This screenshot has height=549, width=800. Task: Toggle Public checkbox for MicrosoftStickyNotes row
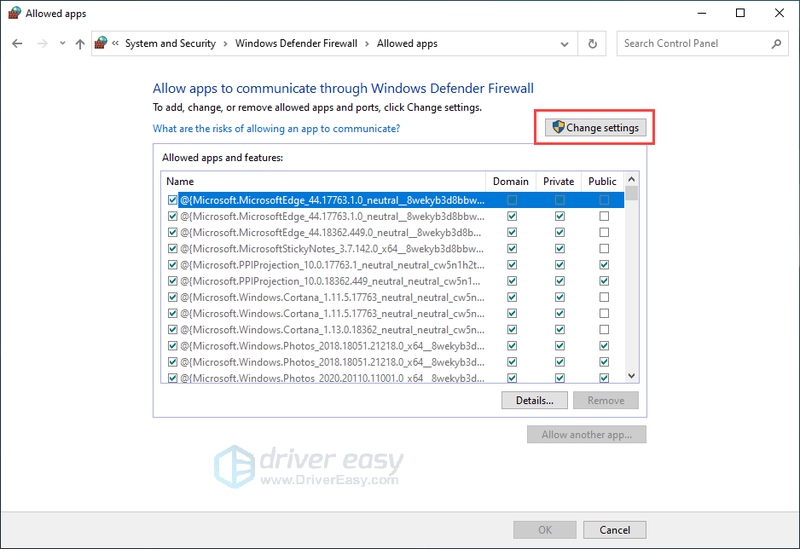pos(604,249)
